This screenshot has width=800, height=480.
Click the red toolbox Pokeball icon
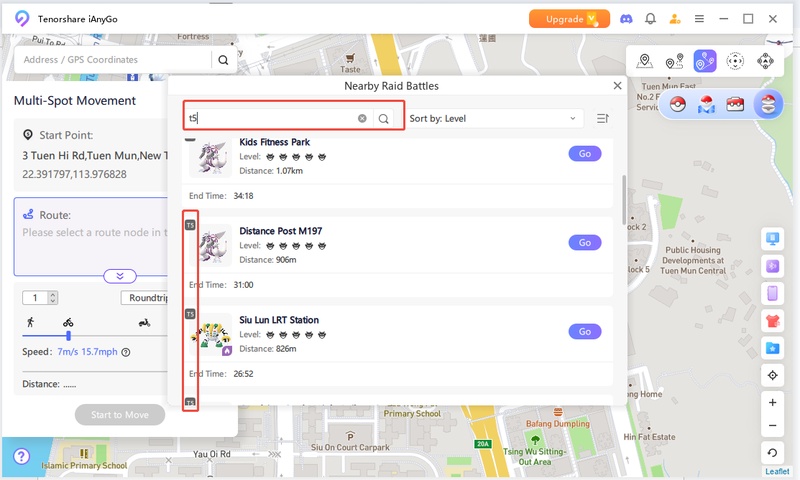coord(735,105)
